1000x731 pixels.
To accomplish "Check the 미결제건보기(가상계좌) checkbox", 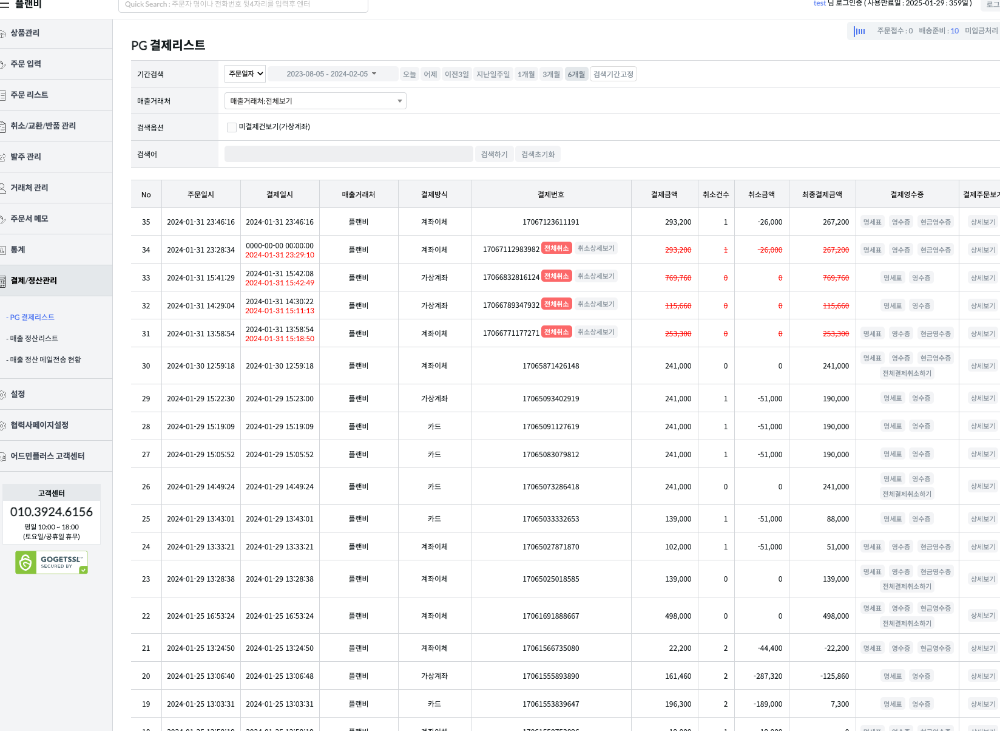I will (232, 127).
